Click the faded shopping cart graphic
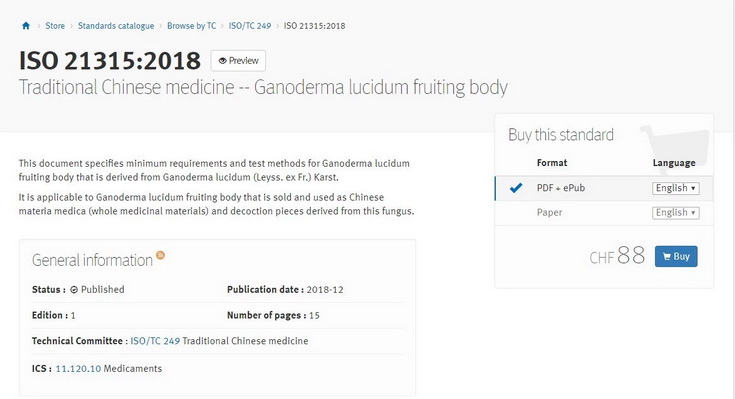735x399 pixels. click(676, 145)
